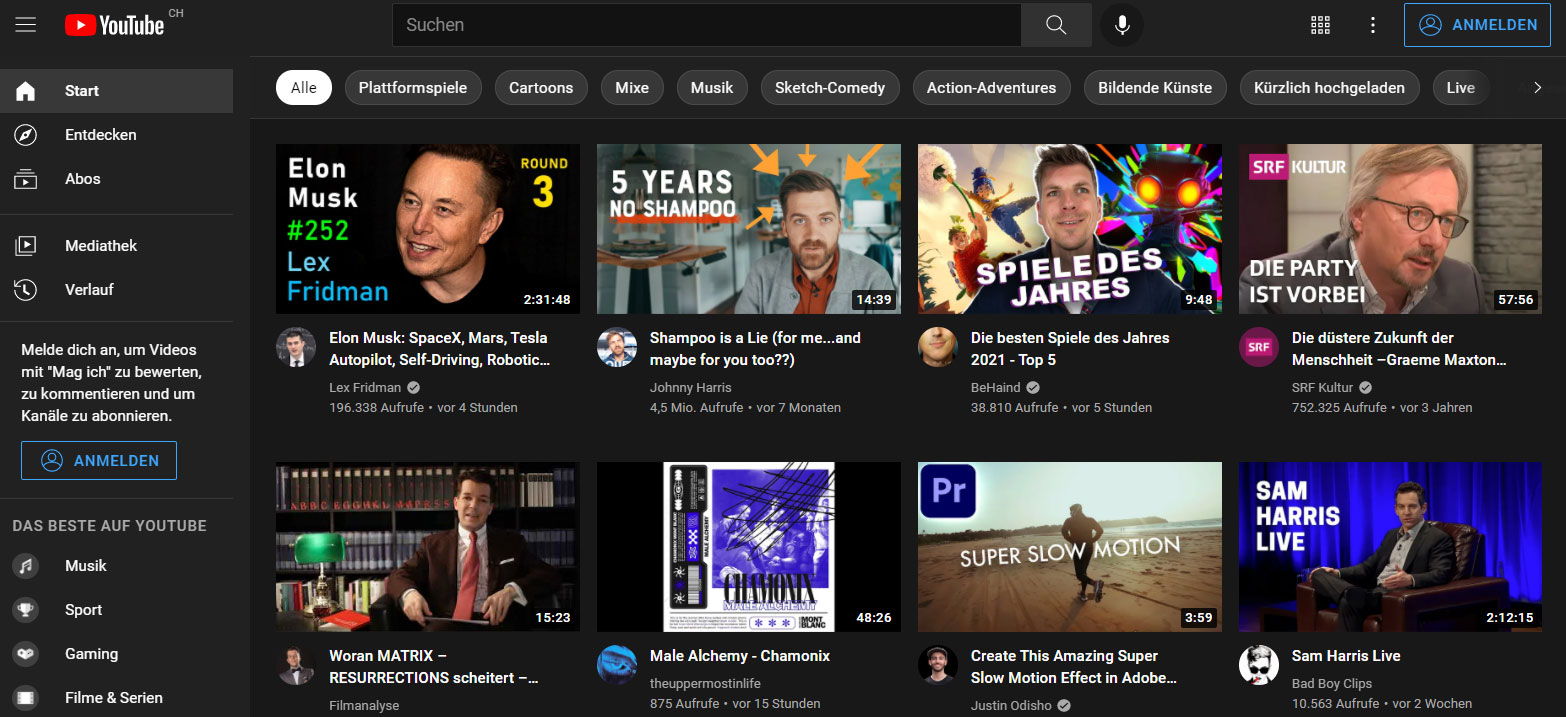This screenshot has width=1566, height=717.
Task: Click the Sport trophy icon
Action: 25,609
